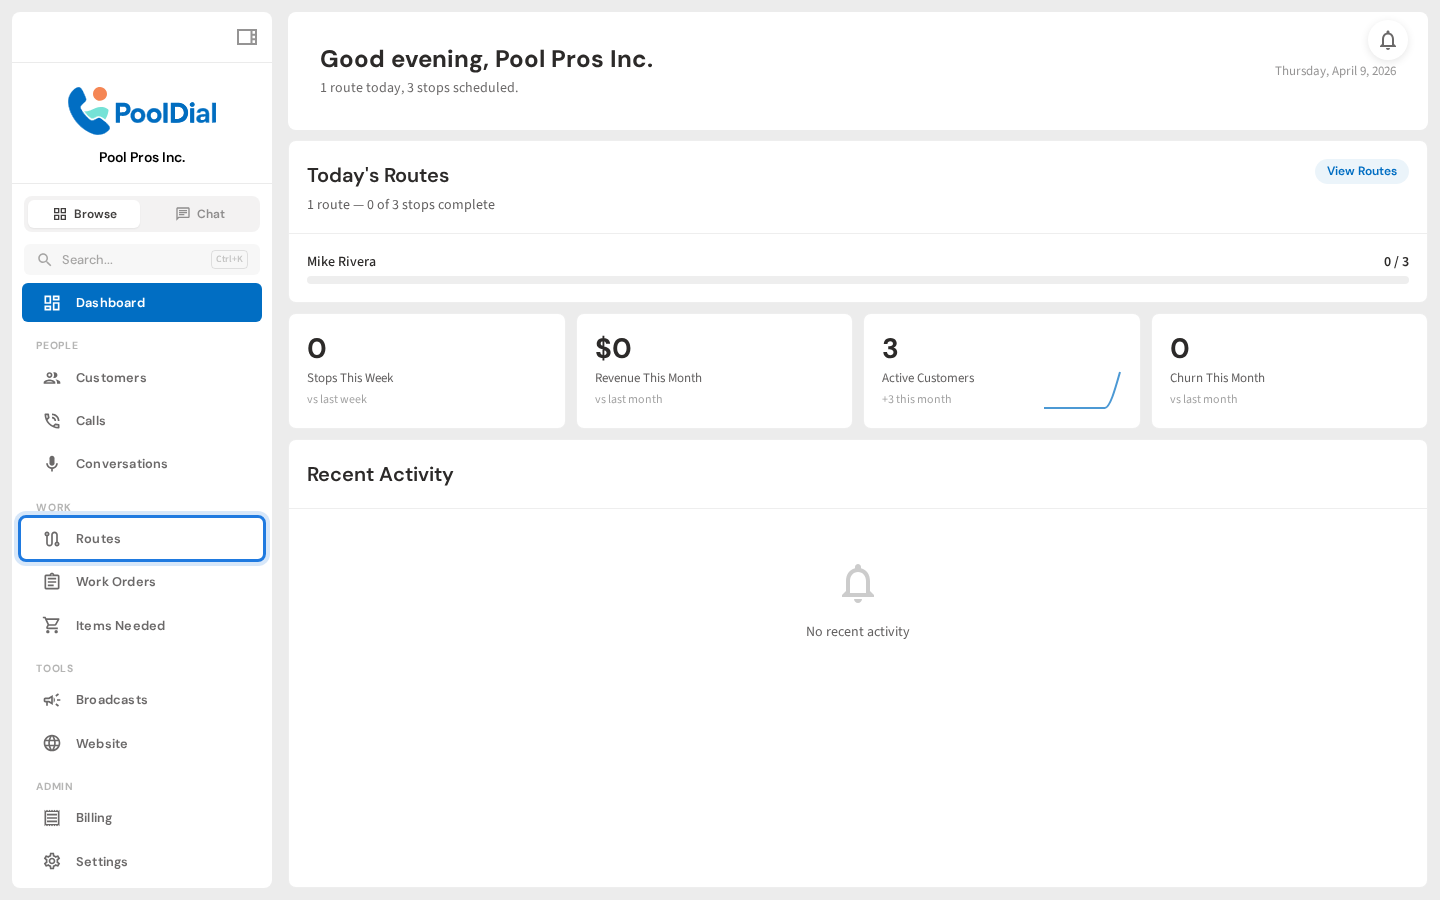This screenshot has width=1440, height=900.
Task: Click the Items Needed shopping cart icon
Action: point(52,625)
